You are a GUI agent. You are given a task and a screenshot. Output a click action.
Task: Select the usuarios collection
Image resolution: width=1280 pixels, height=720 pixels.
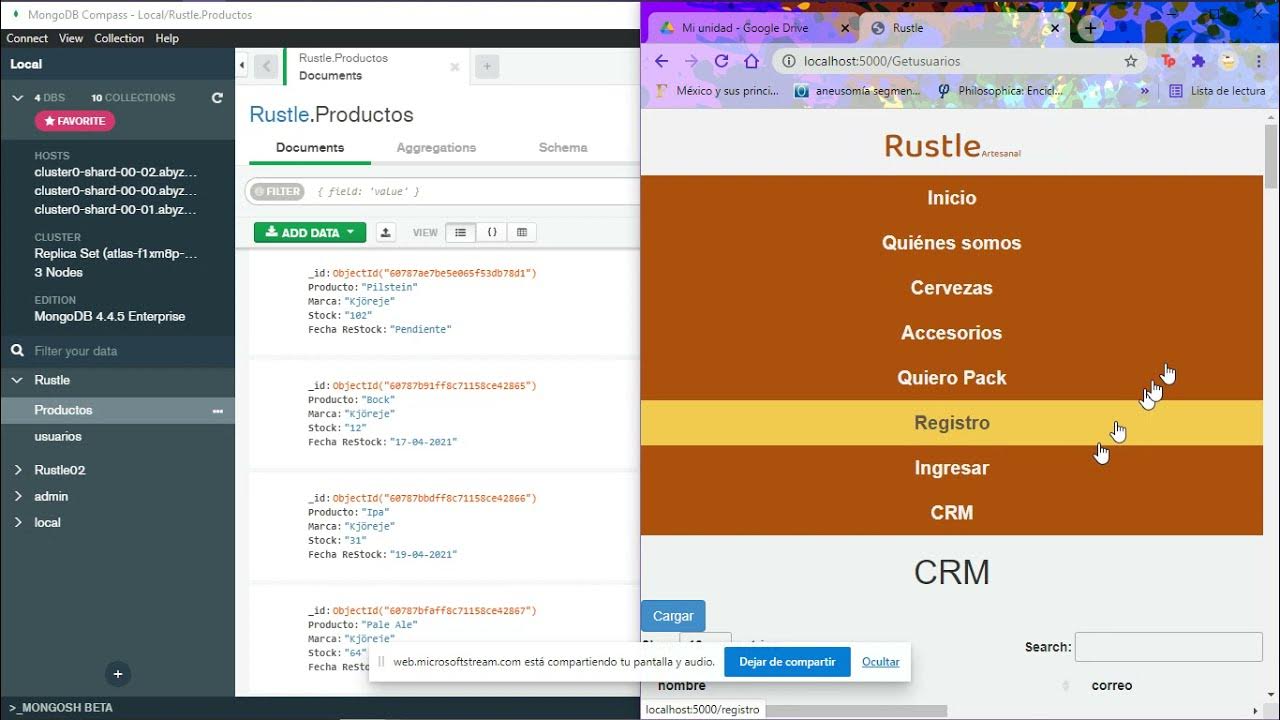[58, 436]
